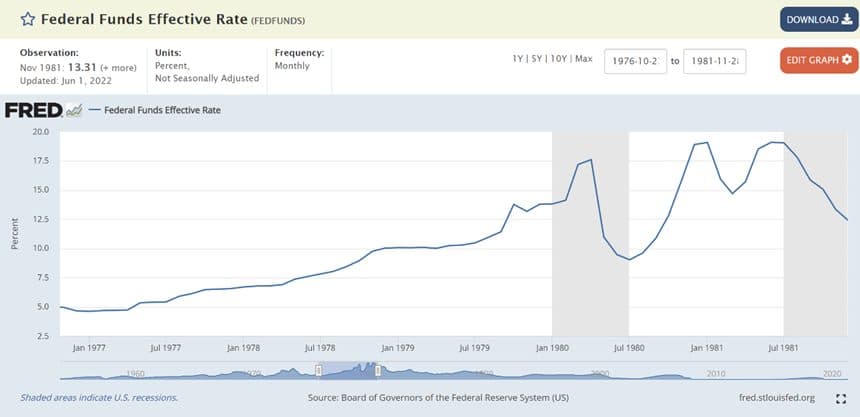The width and height of the screenshot is (860, 417).
Task: Select the 10Y time range
Action: [x=558, y=59]
